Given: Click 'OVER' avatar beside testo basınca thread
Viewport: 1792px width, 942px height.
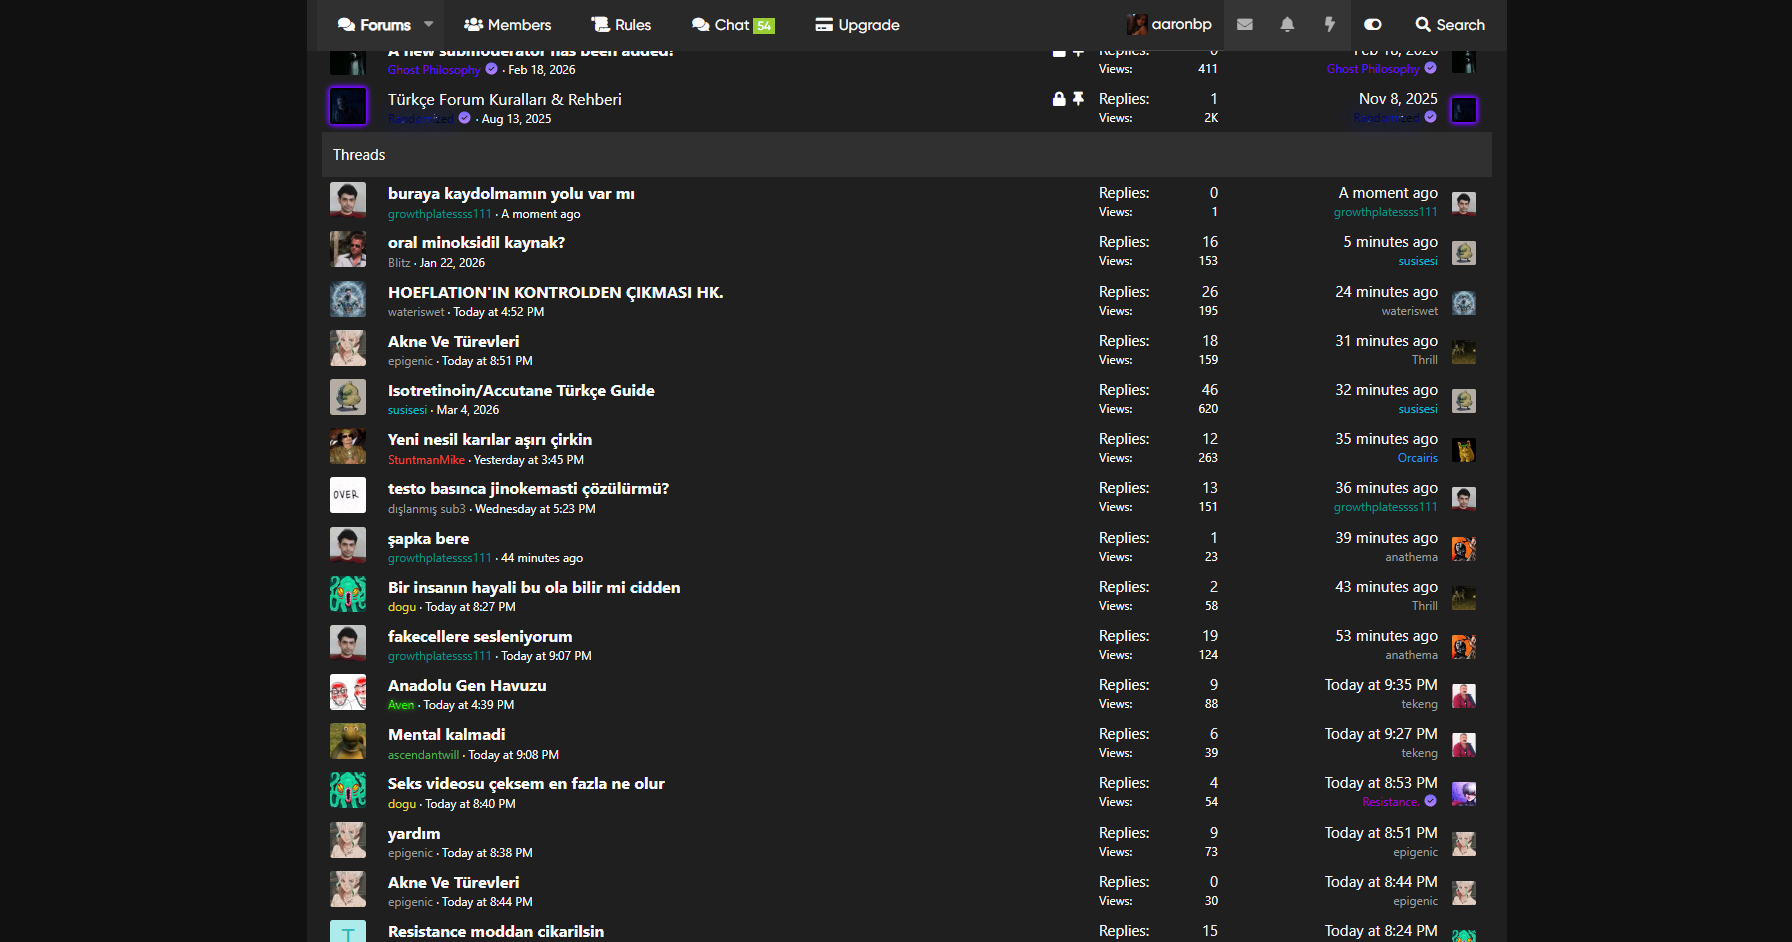Looking at the screenshot, I should (348, 496).
